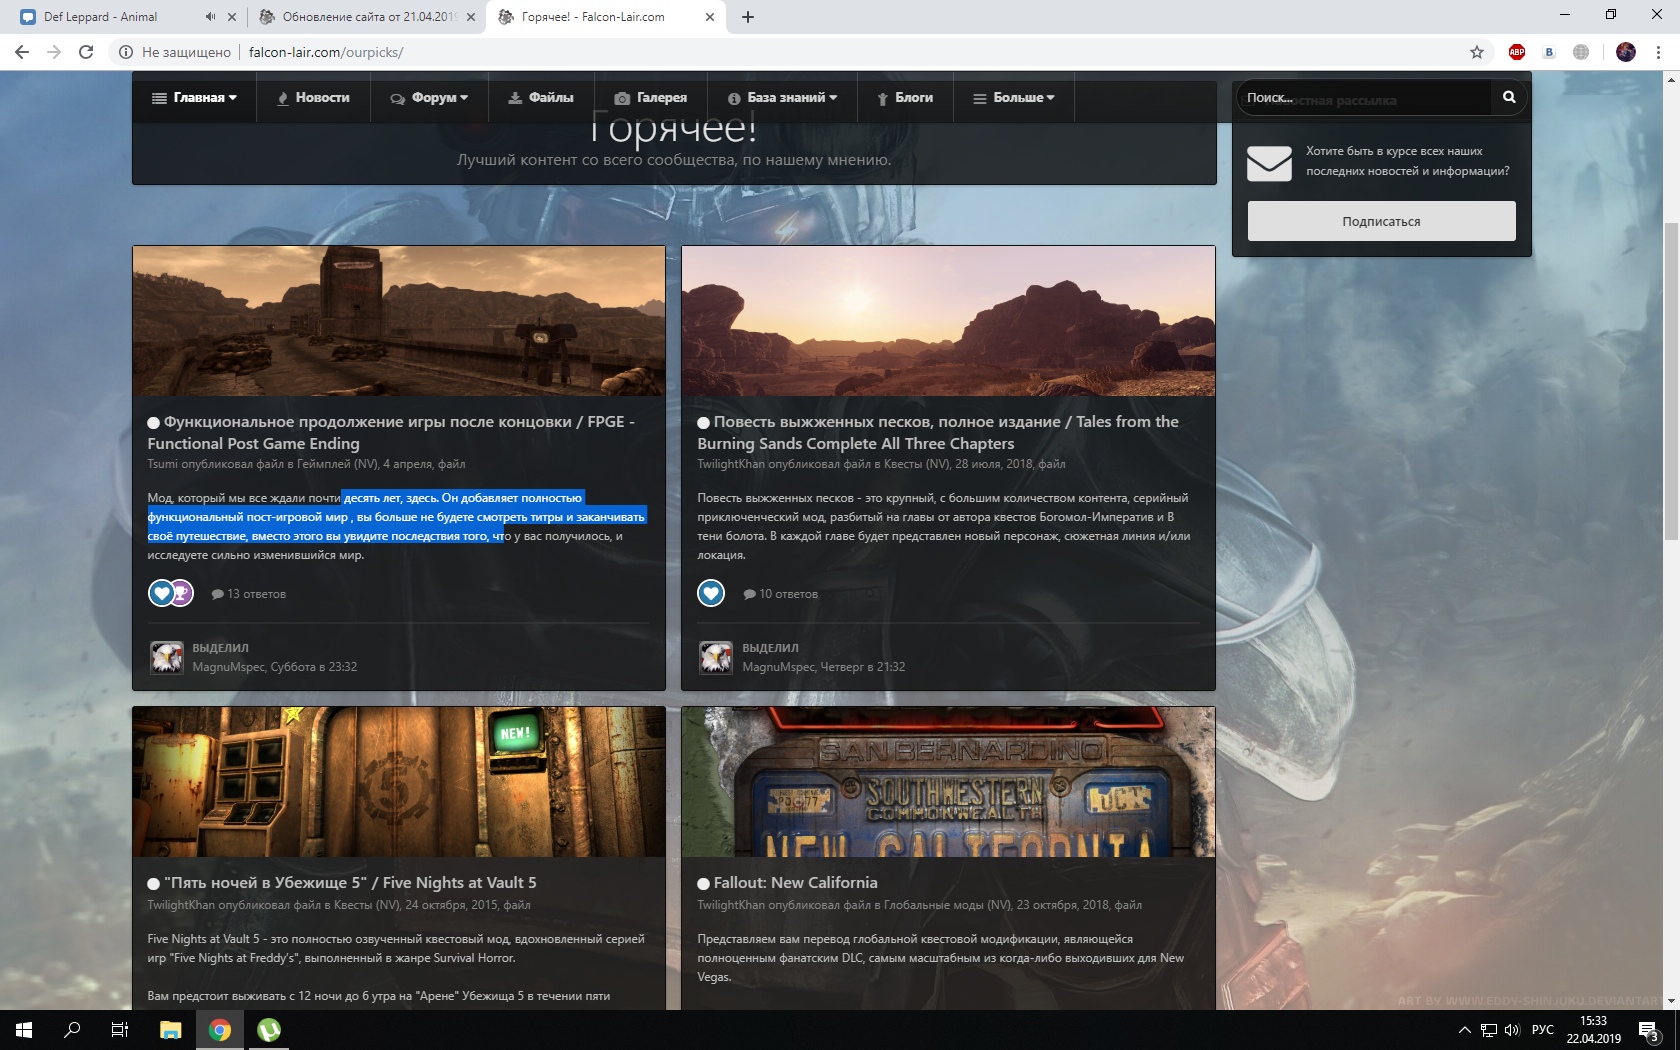Click the page vertical scrollbar
Image resolution: width=1680 pixels, height=1050 pixels.
(1671, 380)
